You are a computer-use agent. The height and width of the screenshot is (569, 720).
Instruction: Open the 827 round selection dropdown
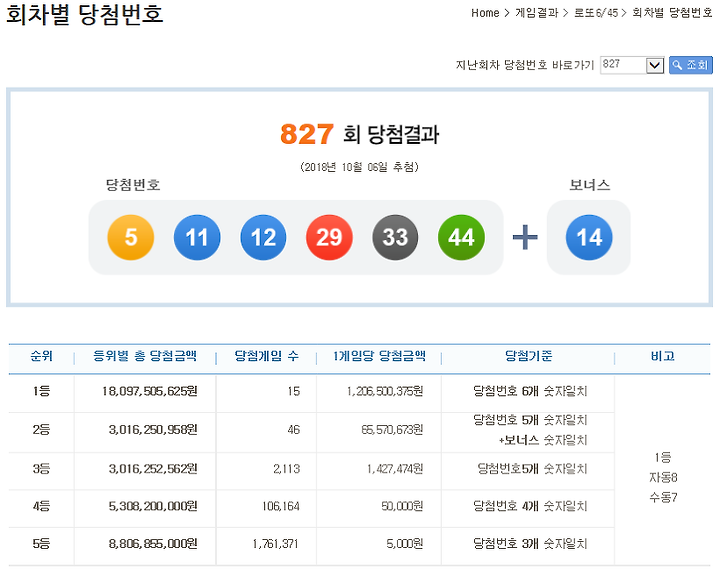tap(632, 65)
